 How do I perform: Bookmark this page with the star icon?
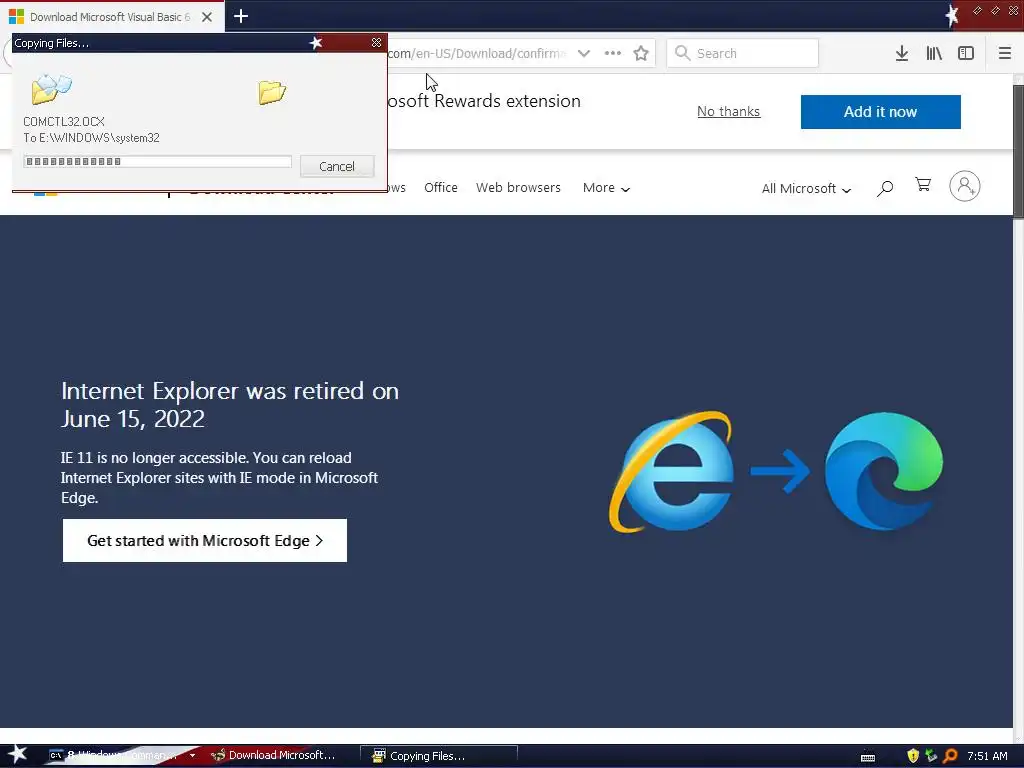(x=641, y=54)
